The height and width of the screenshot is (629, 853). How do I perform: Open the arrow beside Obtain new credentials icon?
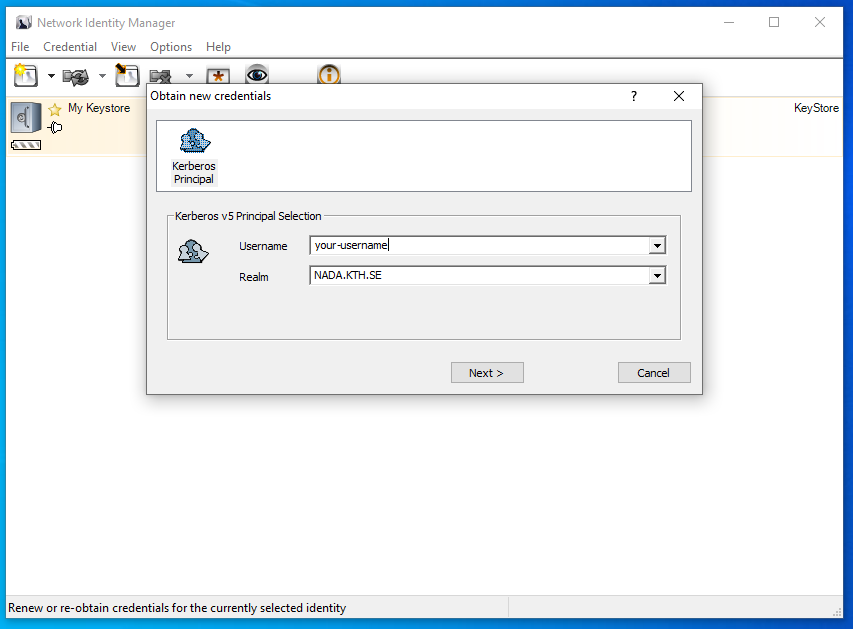click(x=51, y=76)
